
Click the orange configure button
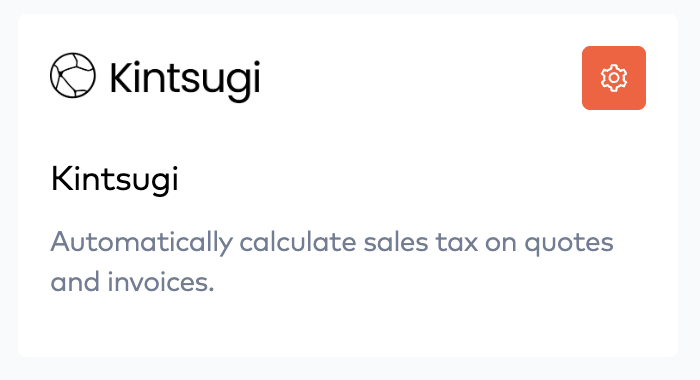[x=614, y=78]
